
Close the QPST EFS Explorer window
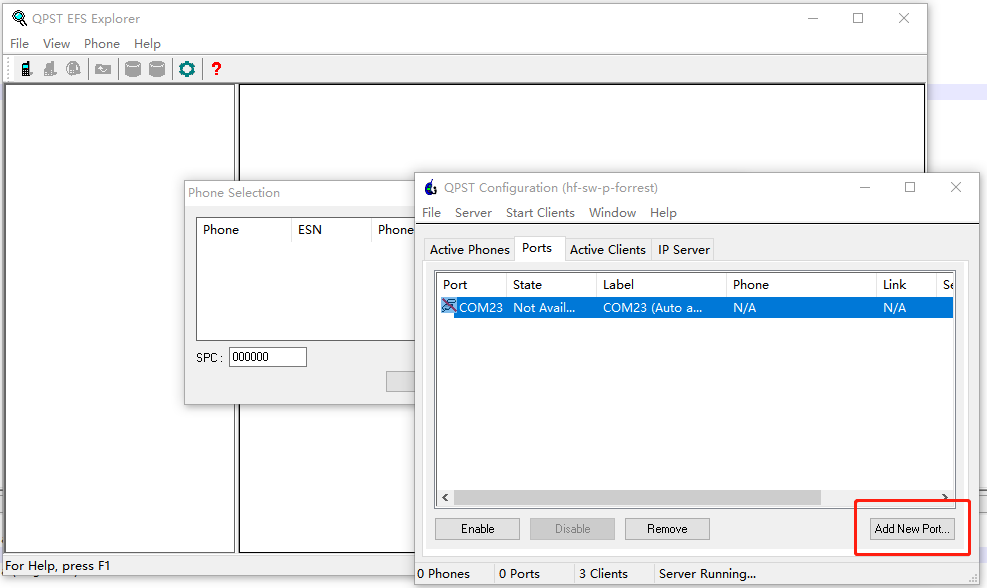point(904,18)
